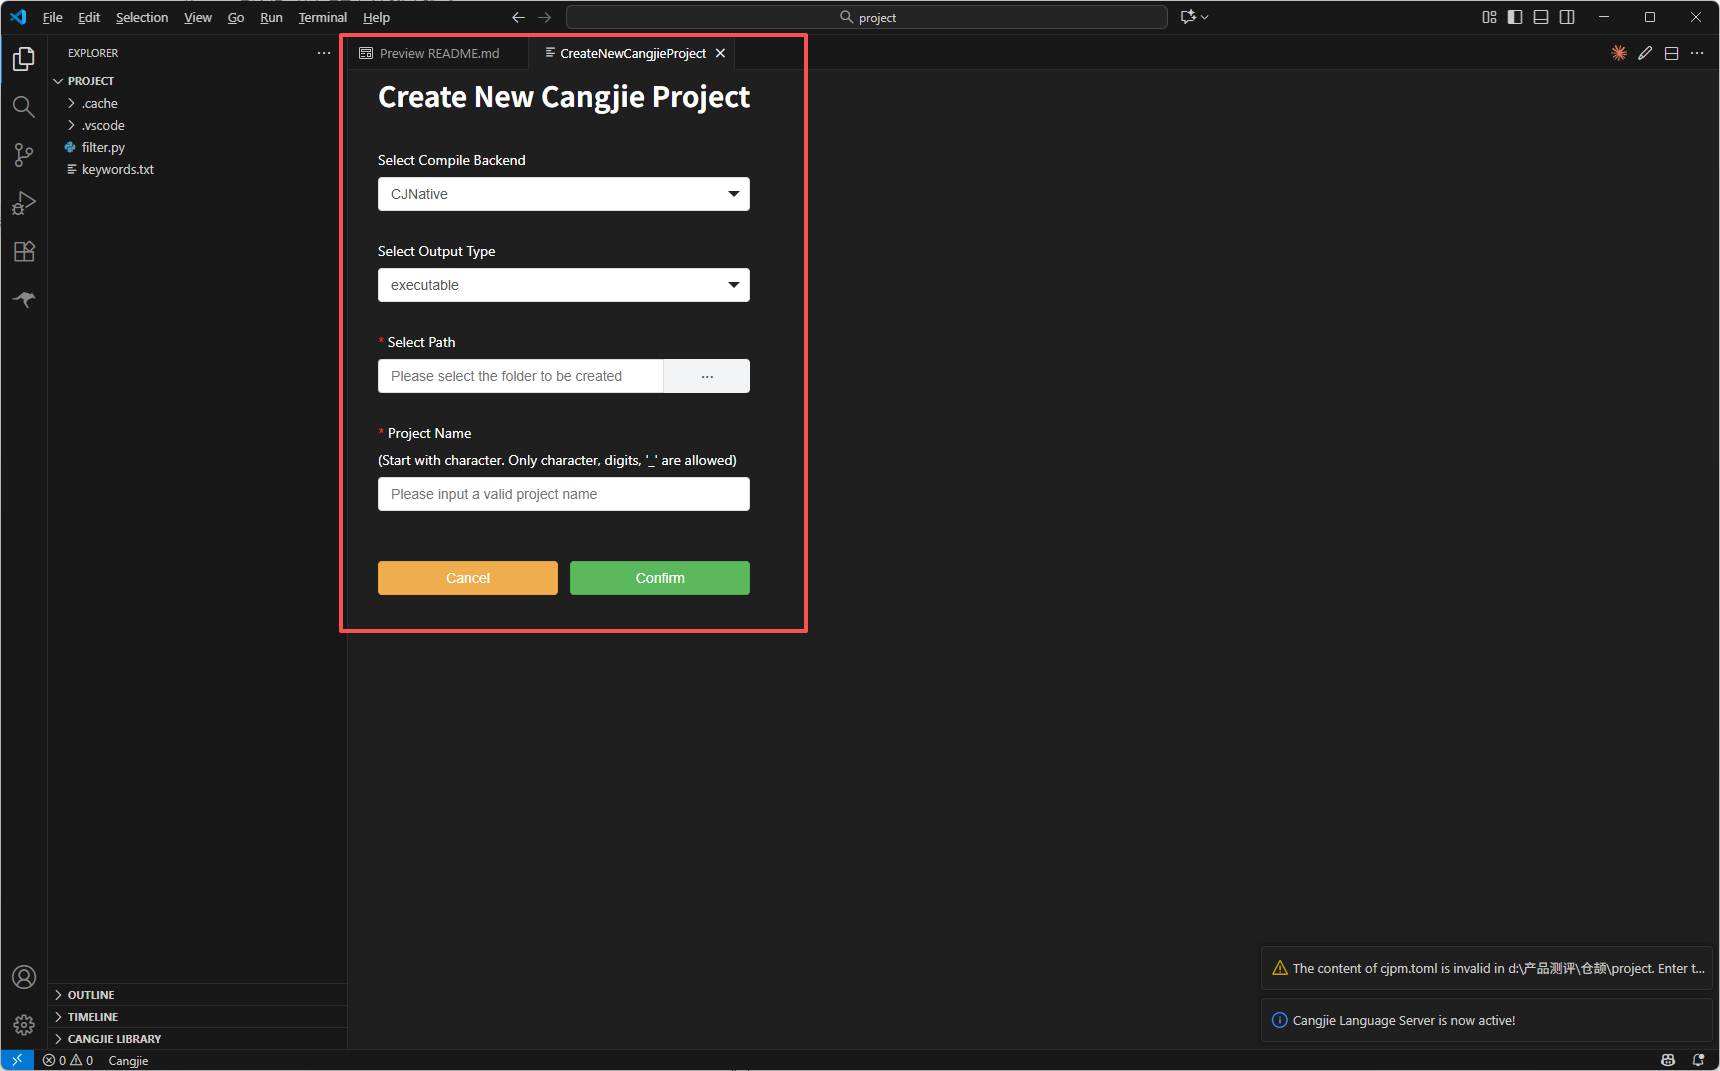Screen dimensions: 1720x1071
Task: Close the CreateNewCangjieProject tab
Action: click(x=720, y=53)
